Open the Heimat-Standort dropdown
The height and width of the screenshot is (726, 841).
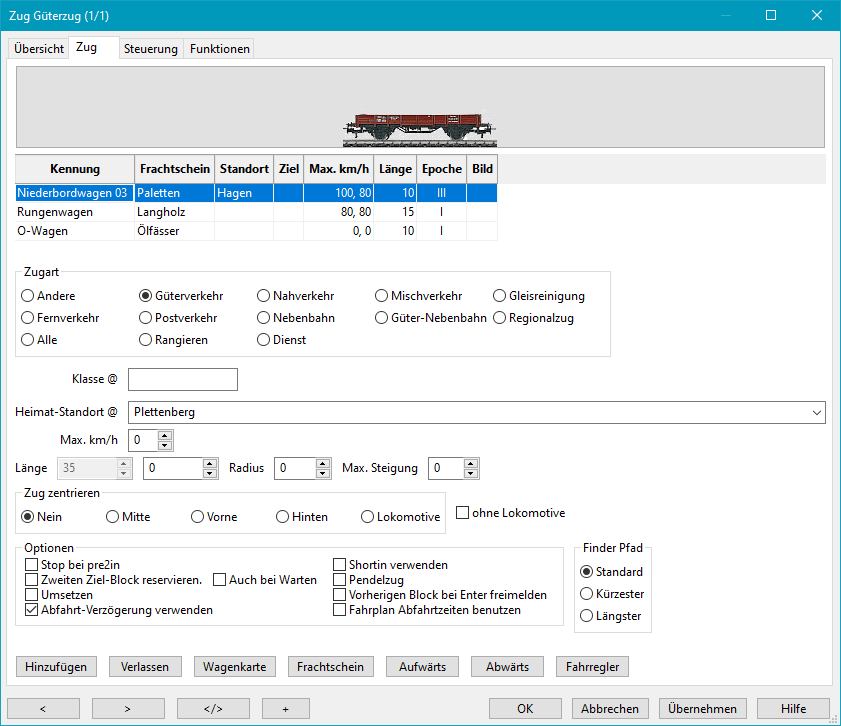816,412
